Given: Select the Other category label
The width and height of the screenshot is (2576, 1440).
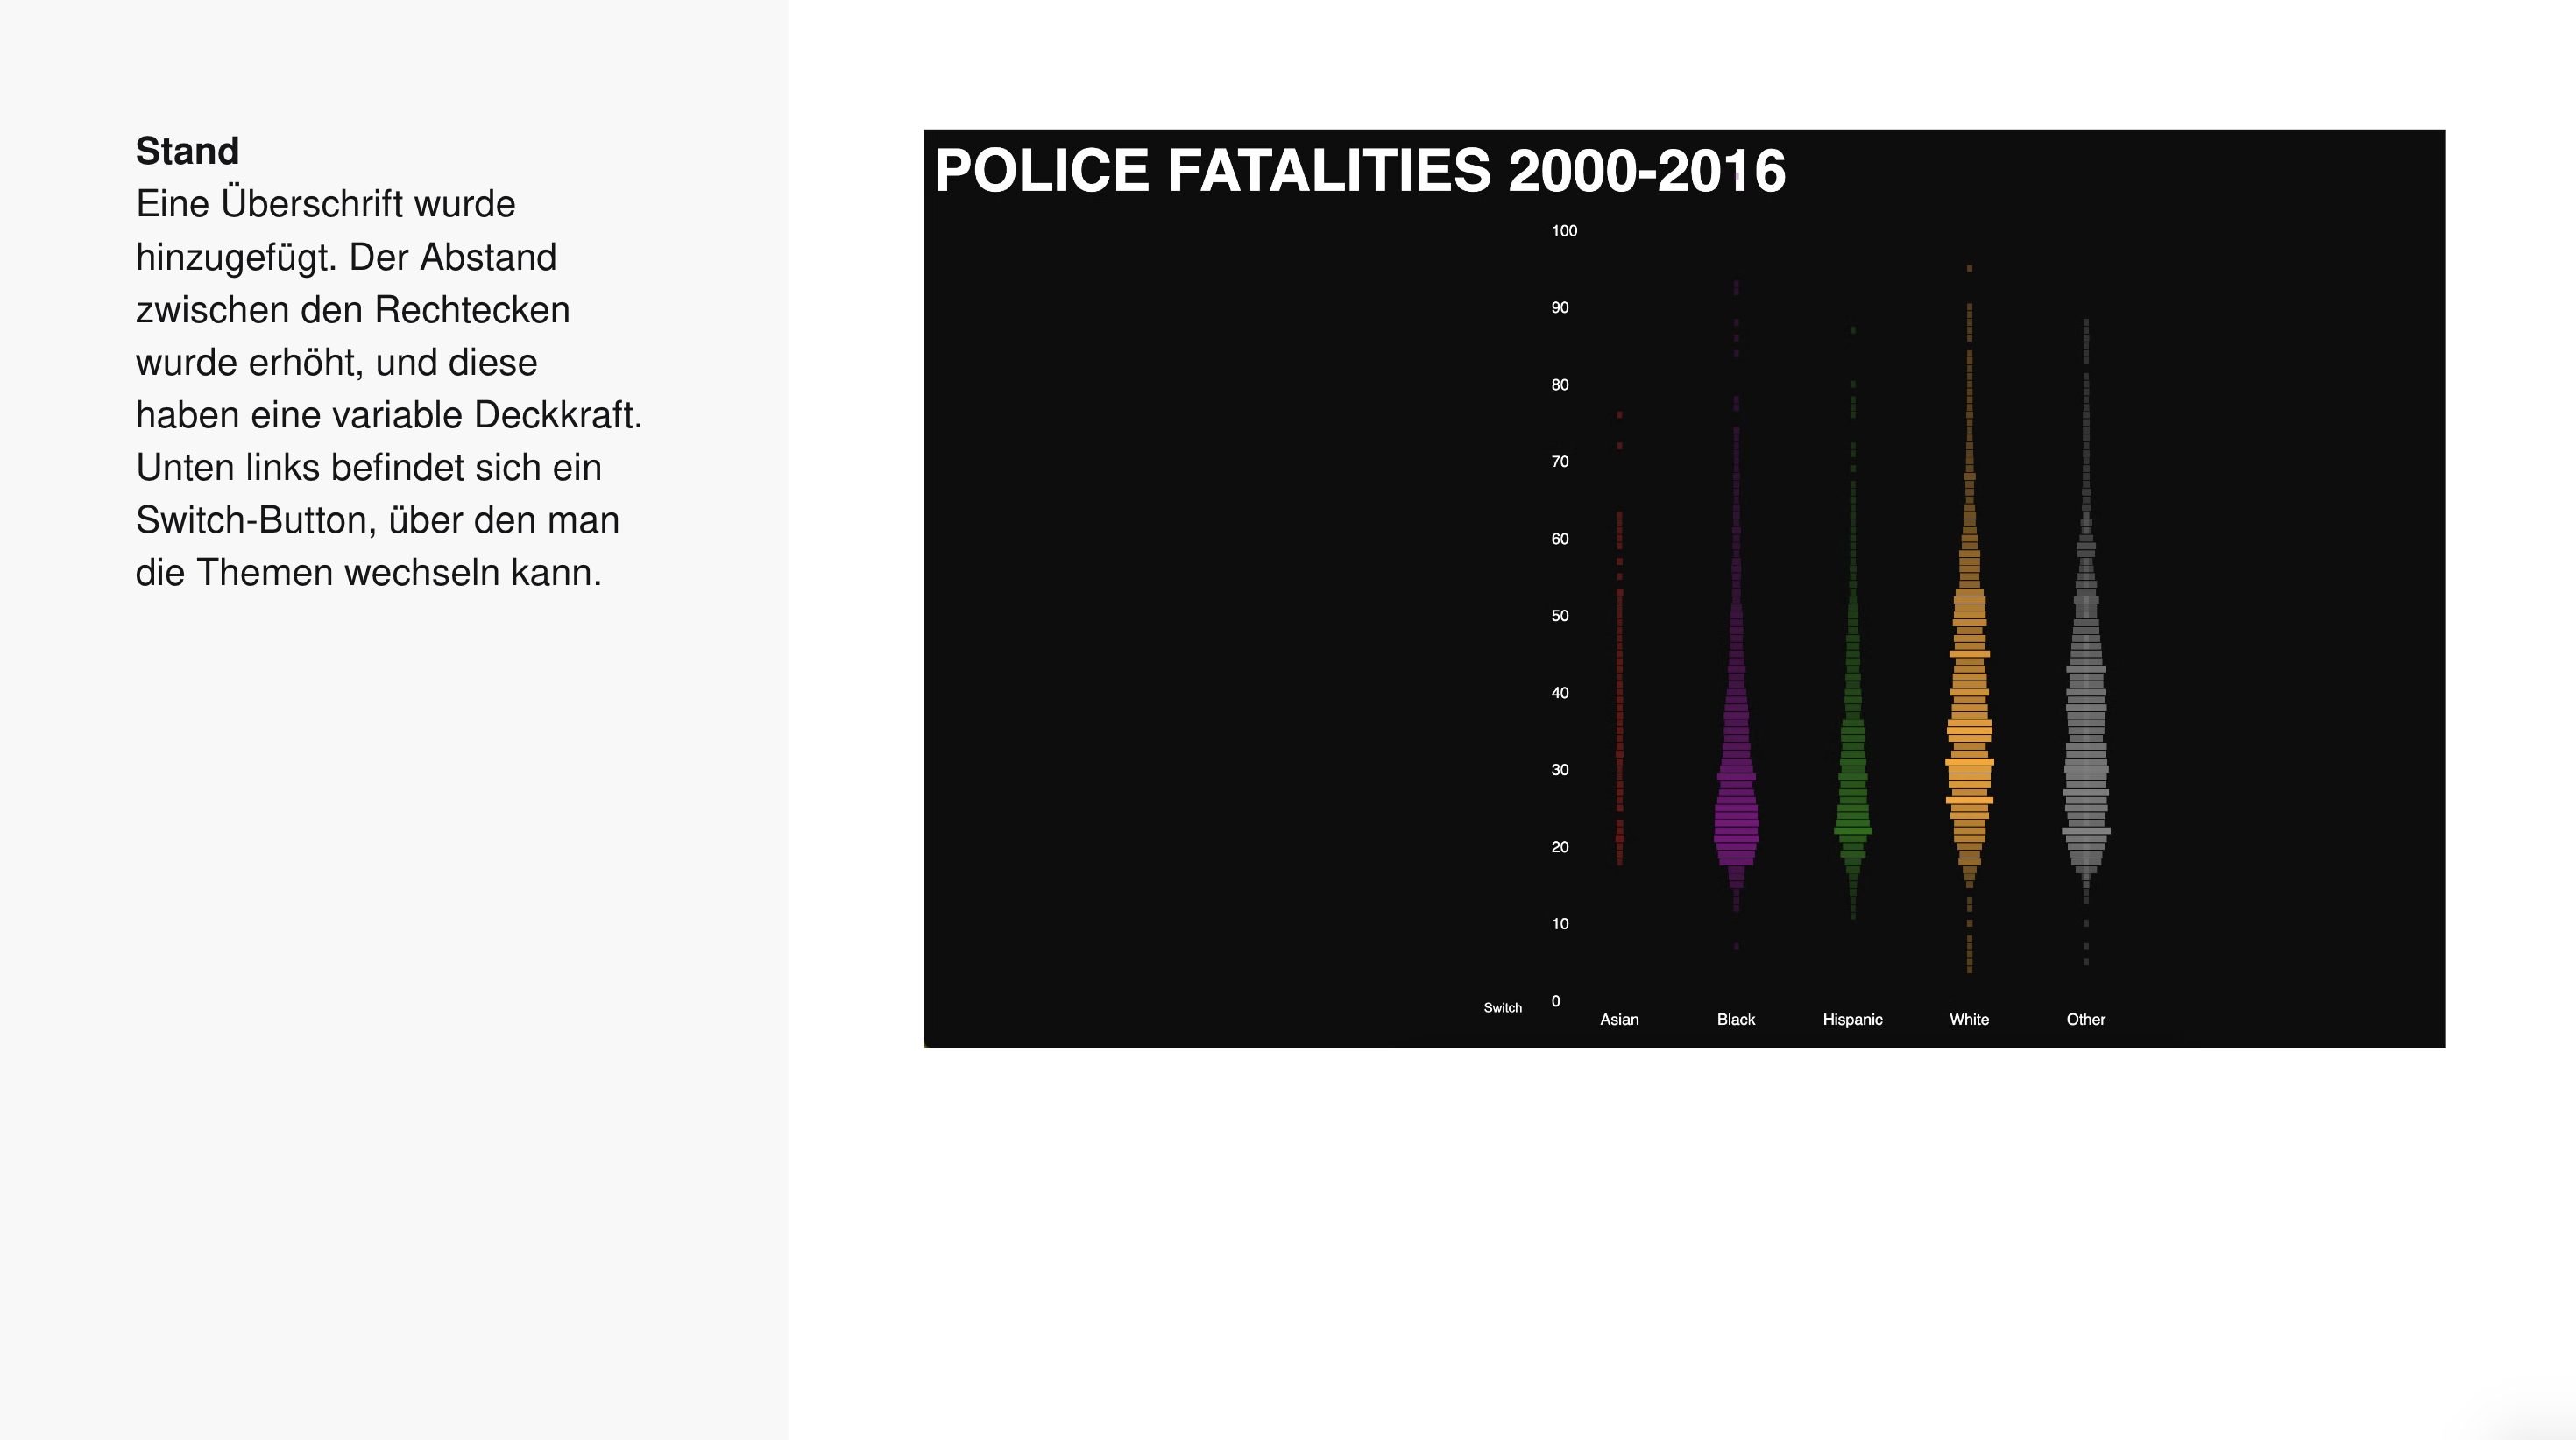Looking at the screenshot, I should 2086,1019.
